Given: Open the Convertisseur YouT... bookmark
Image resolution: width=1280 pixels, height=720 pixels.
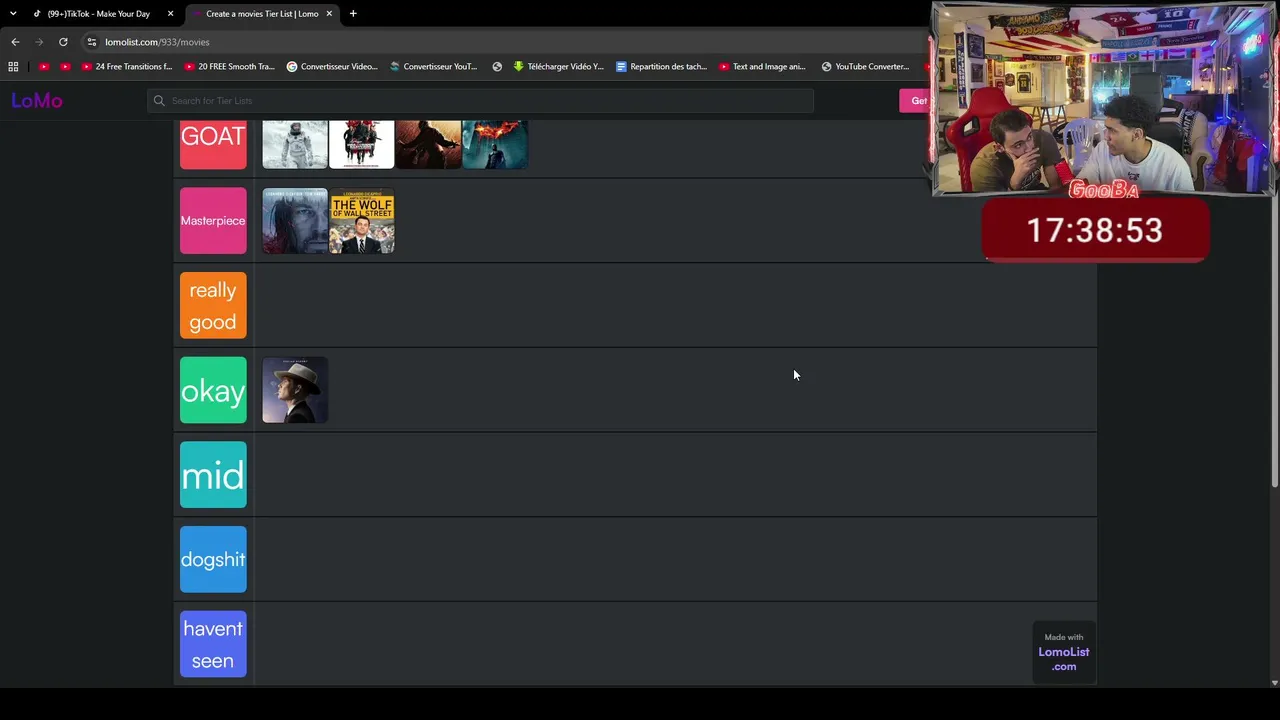Looking at the screenshot, I should (433, 67).
